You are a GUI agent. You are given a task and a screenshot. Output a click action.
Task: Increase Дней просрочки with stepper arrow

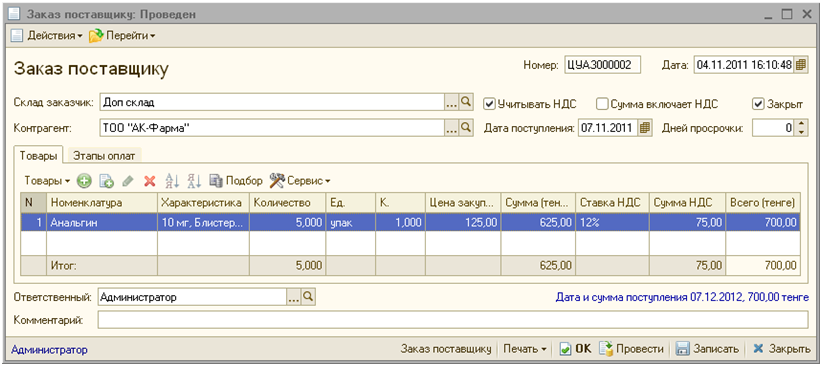tap(801, 124)
